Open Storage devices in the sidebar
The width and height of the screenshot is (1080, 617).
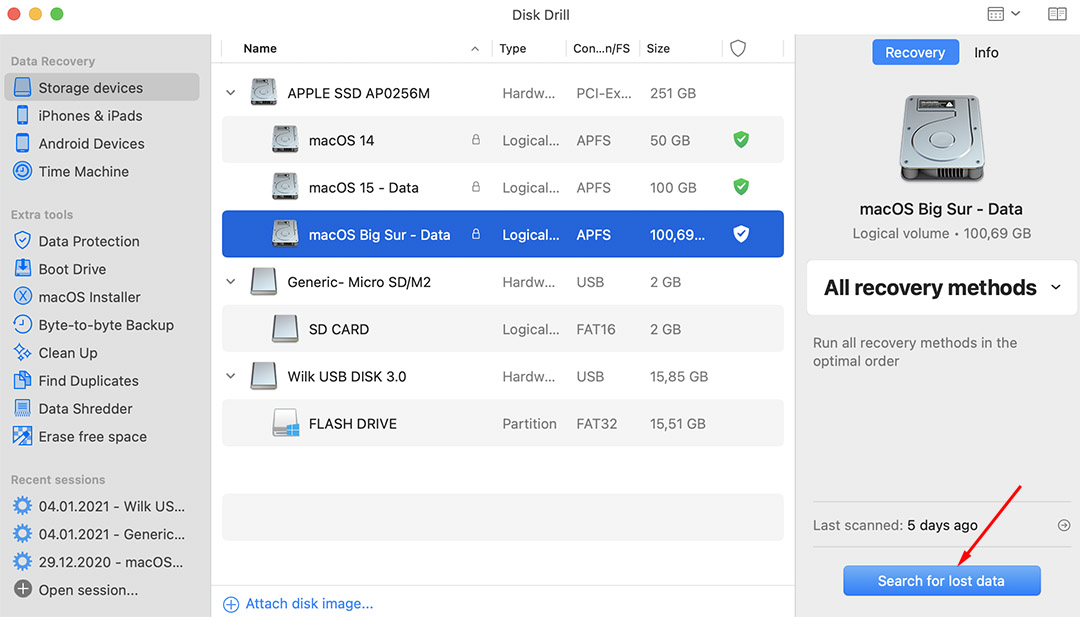(102, 87)
